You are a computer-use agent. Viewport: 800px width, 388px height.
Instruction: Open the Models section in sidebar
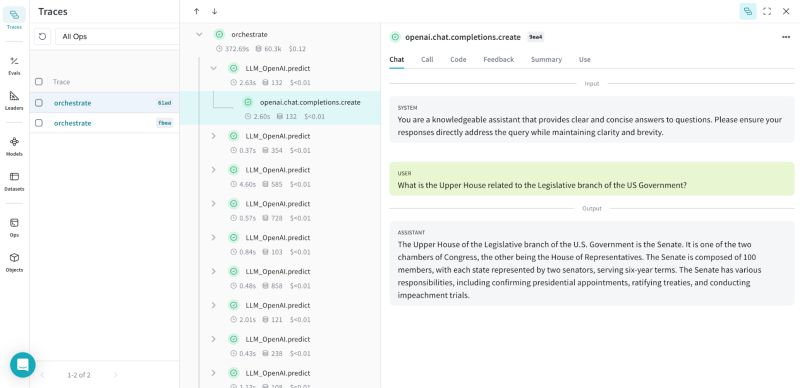click(x=14, y=146)
